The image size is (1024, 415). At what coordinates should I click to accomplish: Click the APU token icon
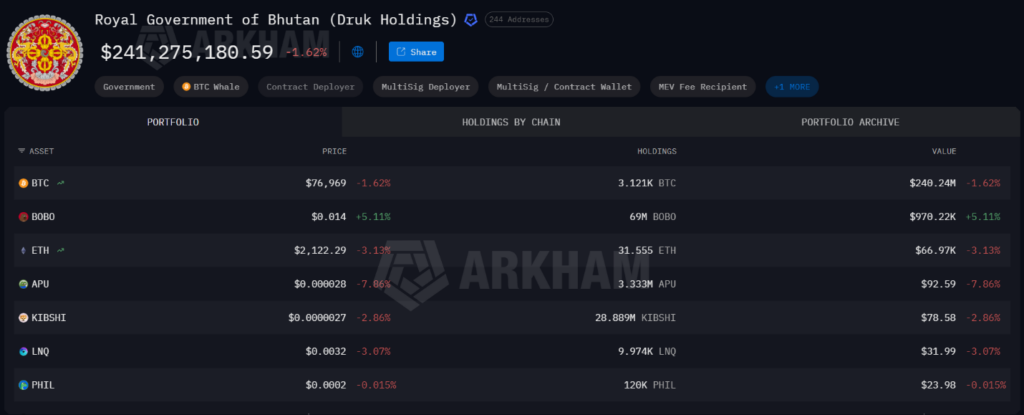(24, 284)
